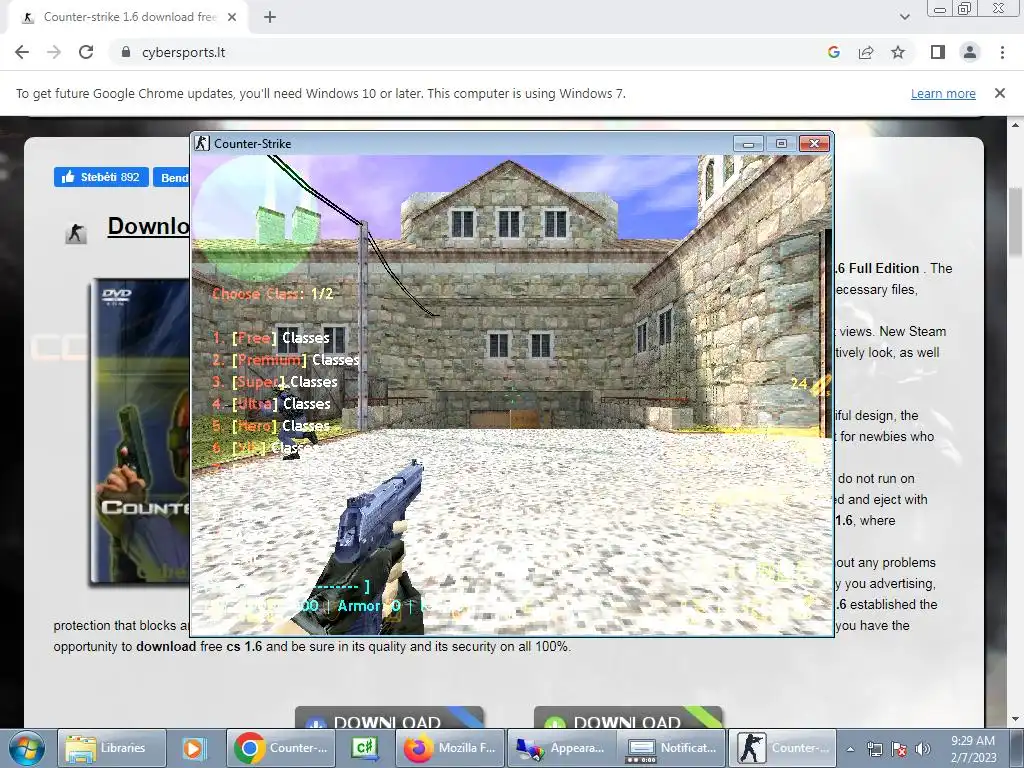Screen dimensions: 1024x768
Task: Click the Counter-Strike DVD cover image
Action: click(140, 430)
